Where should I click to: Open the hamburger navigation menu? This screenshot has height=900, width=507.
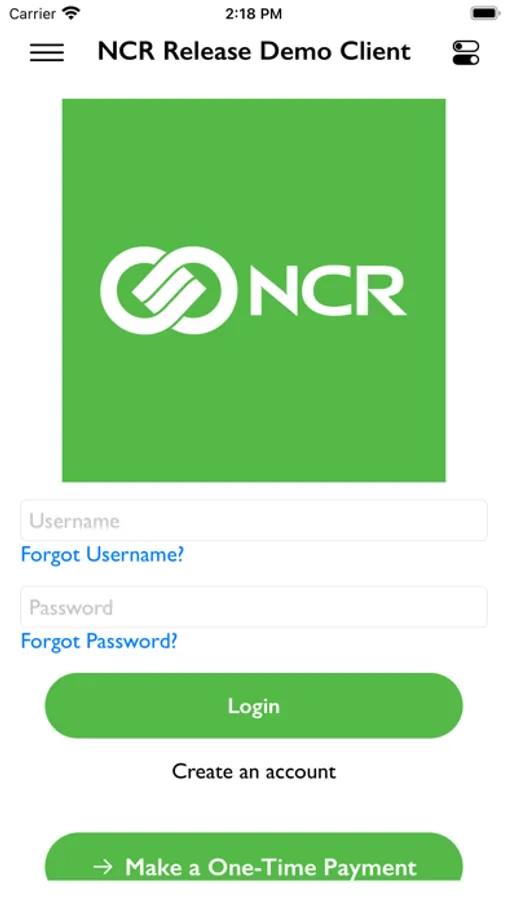point(47,52)
